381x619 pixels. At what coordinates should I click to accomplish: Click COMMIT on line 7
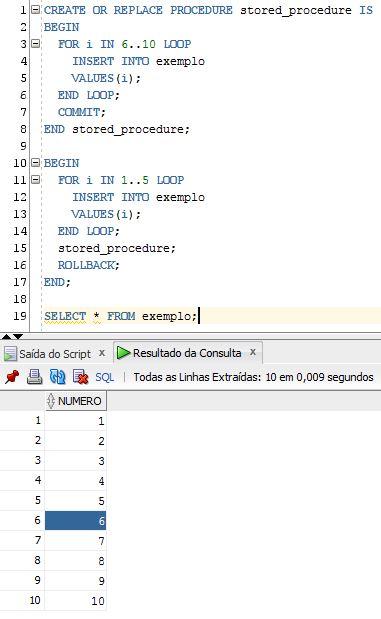(79, 112)
